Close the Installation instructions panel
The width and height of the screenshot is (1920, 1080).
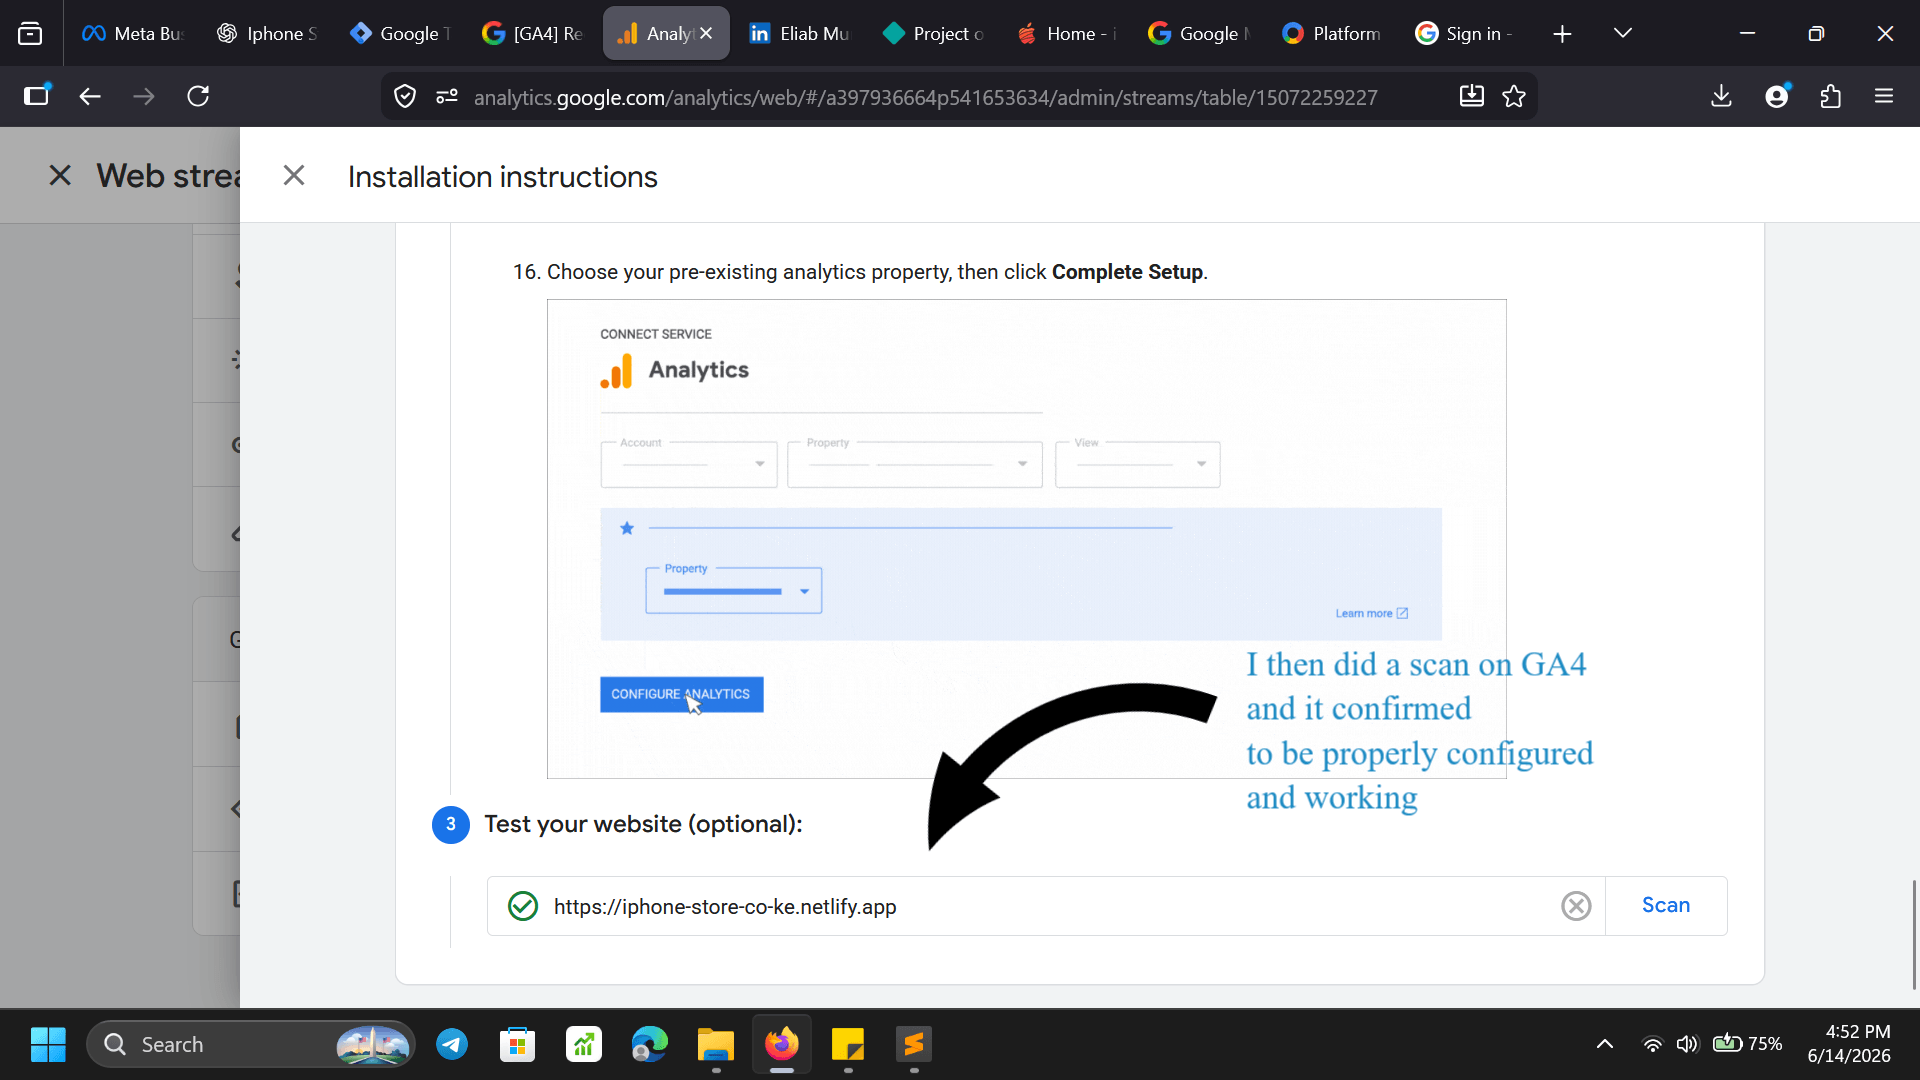click(294, 176)
